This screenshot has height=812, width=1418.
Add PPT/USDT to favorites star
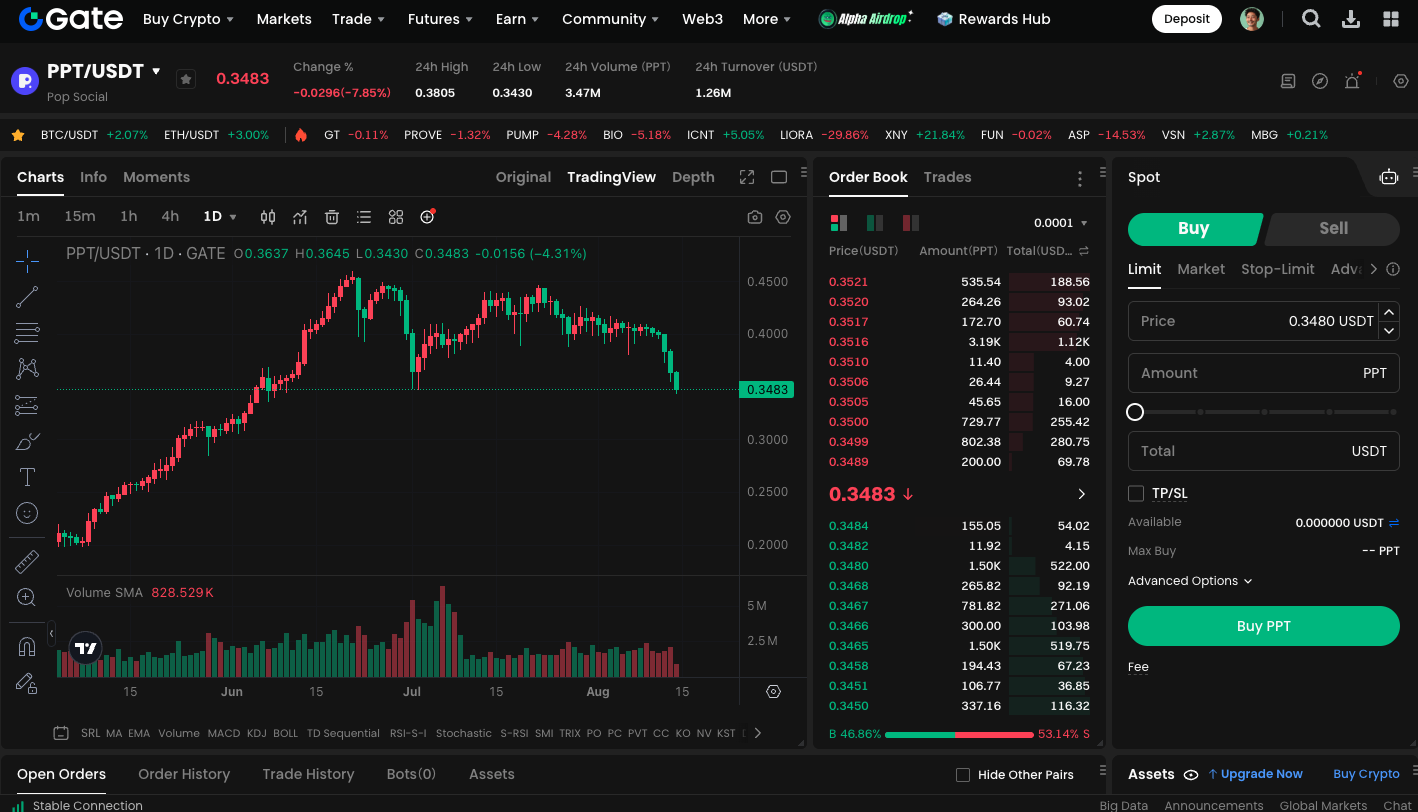tap(186, 79)
